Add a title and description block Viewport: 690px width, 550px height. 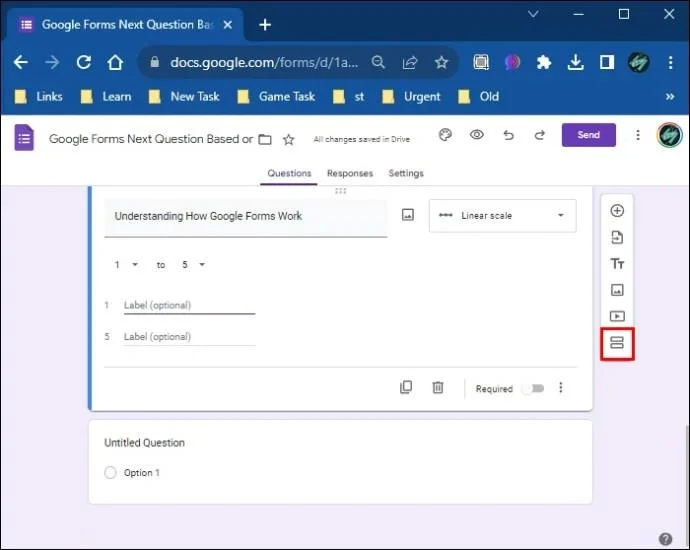617,264
